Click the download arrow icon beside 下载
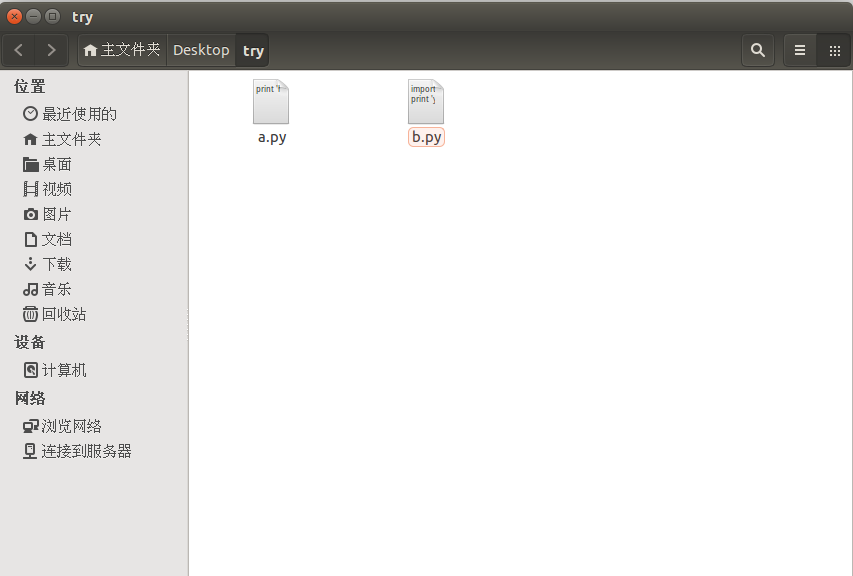 (x=30, y=264)
